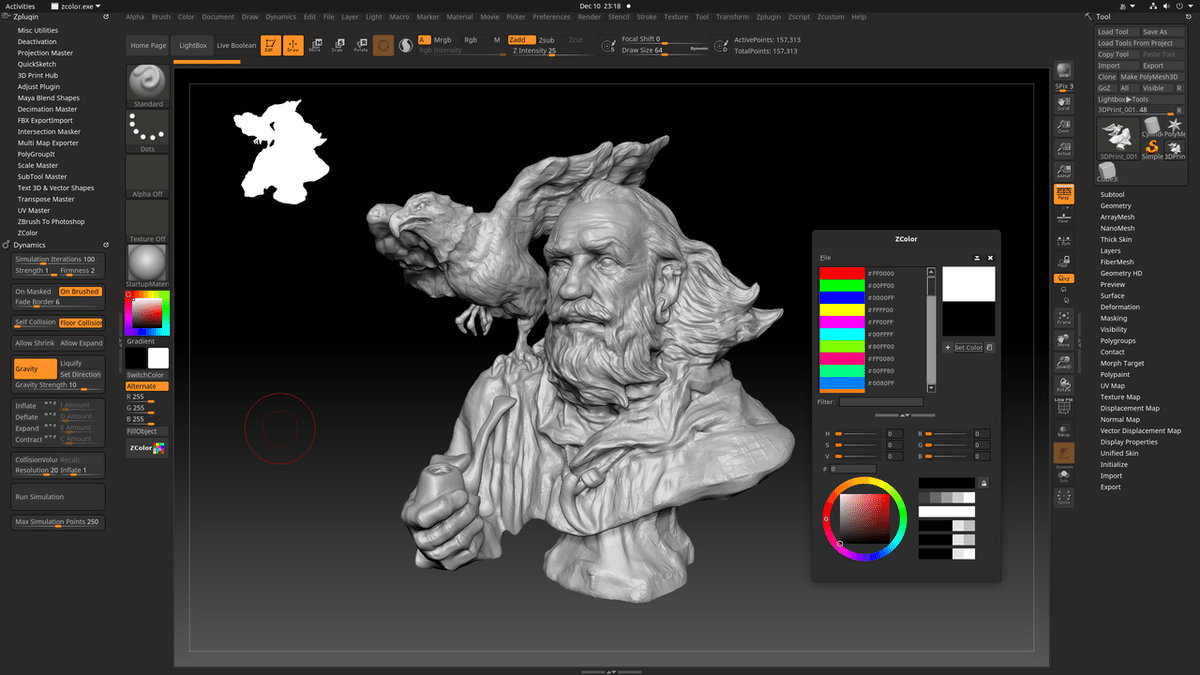Screen dimensions: 1200x675
Task: Expand the Geometry section
Action: tap(1115, 206)
